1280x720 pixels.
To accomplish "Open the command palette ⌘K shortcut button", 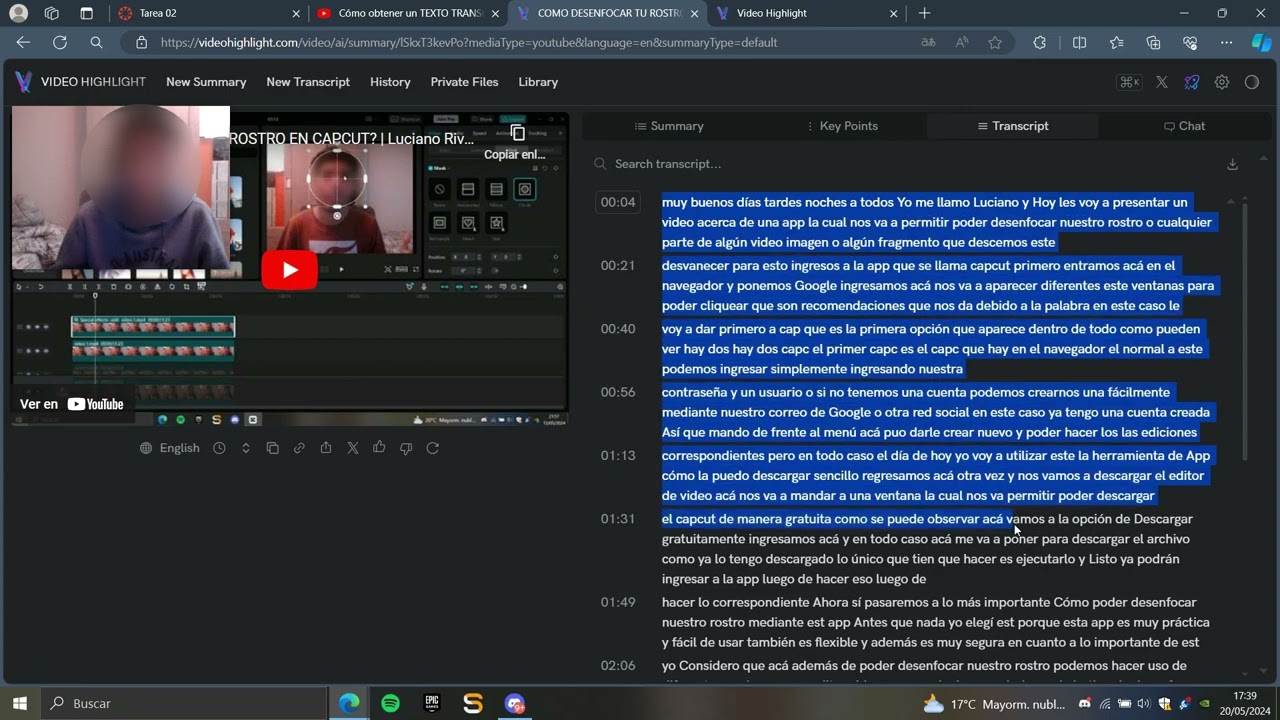I will [x=1129, y=82].
